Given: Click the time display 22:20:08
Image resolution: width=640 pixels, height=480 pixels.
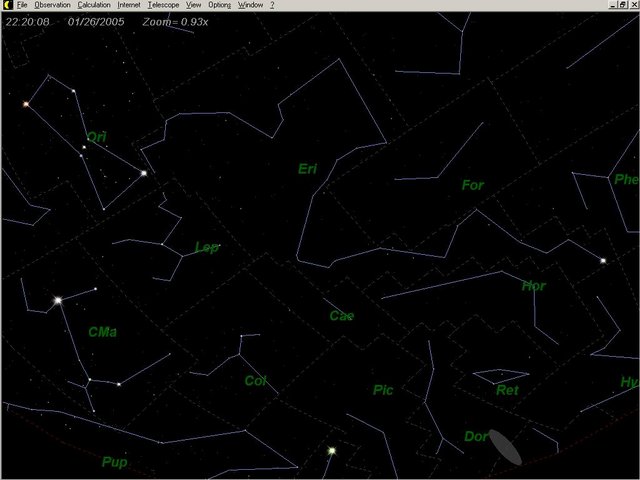Looking at the screenshot, I should [26, 20].
